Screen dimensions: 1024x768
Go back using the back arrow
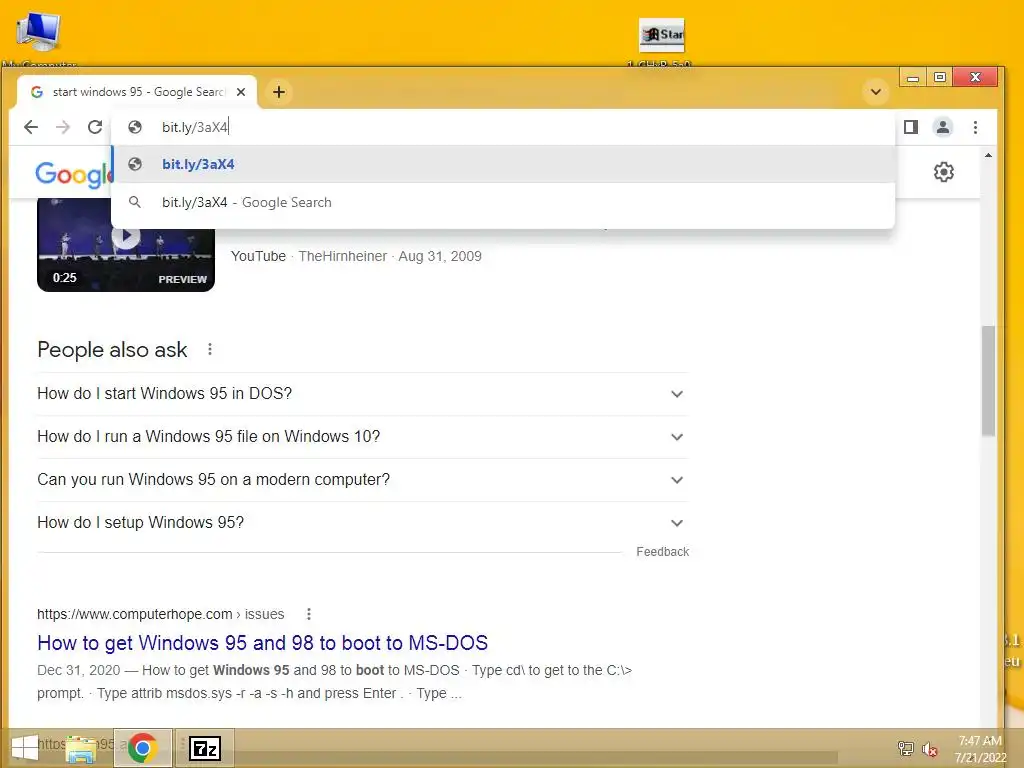point(31,127)
